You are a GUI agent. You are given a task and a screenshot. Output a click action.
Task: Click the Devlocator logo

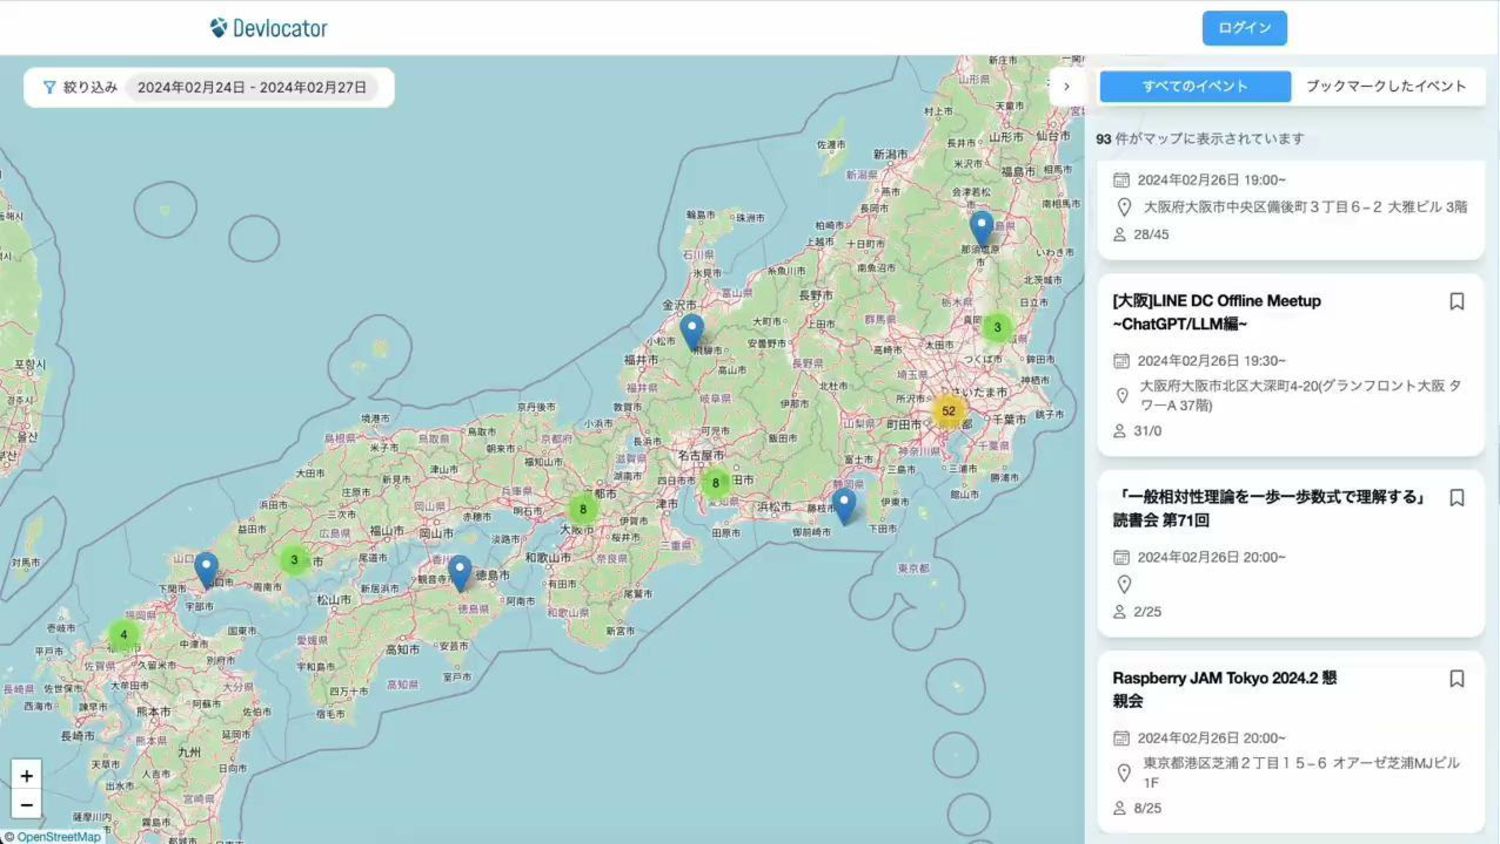point(269,28)
